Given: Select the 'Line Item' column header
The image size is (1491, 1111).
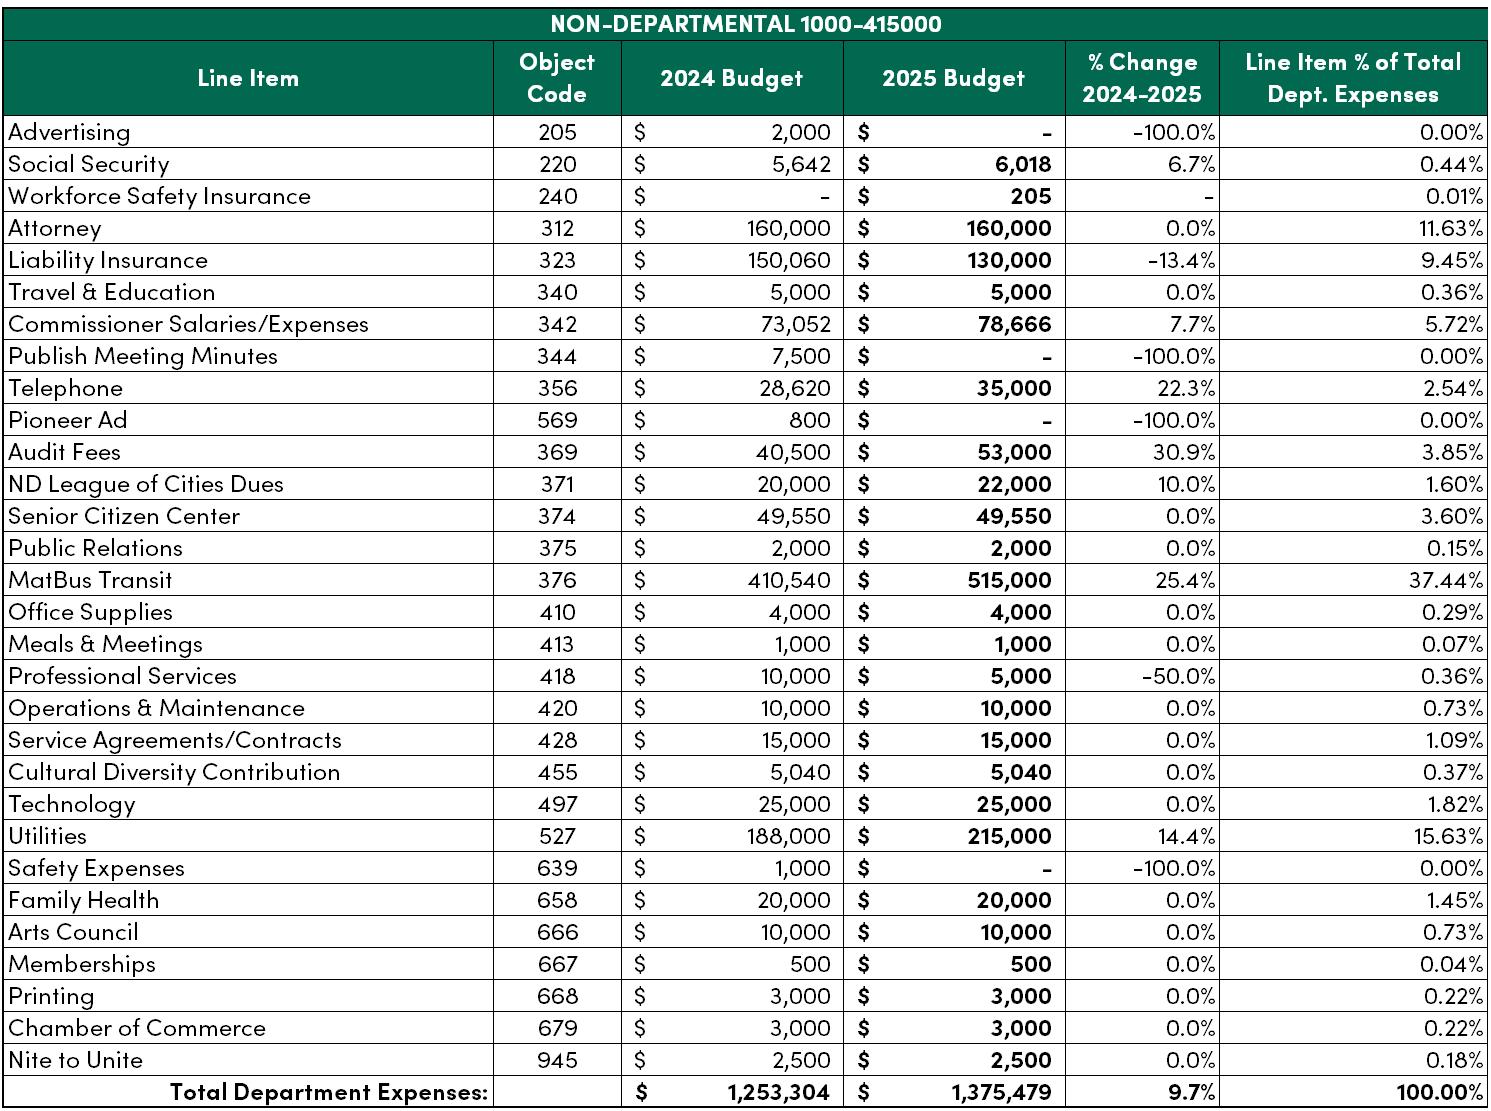Looking at the screenshot, I should (x=248, y=78).
